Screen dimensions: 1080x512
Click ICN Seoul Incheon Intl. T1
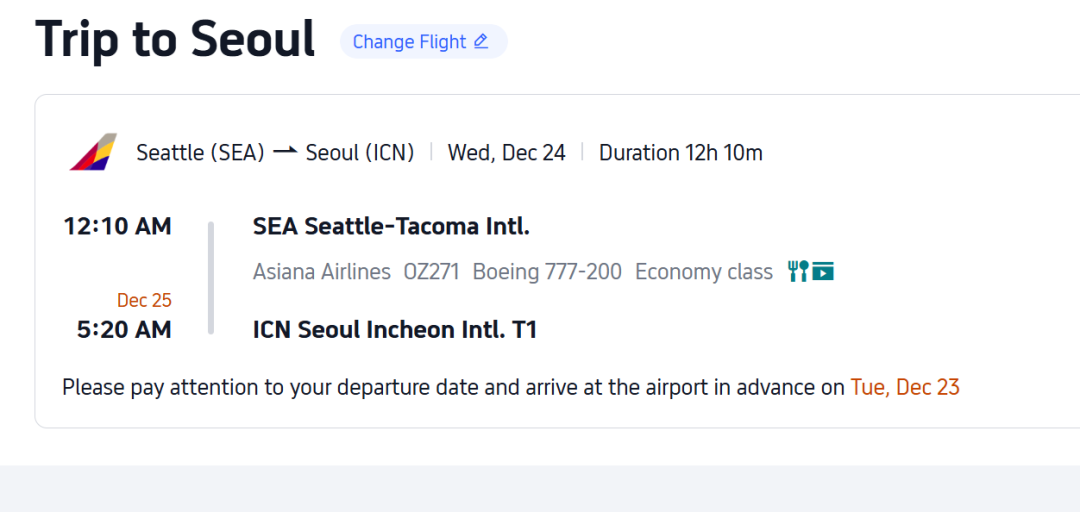[x=395, y=330]
